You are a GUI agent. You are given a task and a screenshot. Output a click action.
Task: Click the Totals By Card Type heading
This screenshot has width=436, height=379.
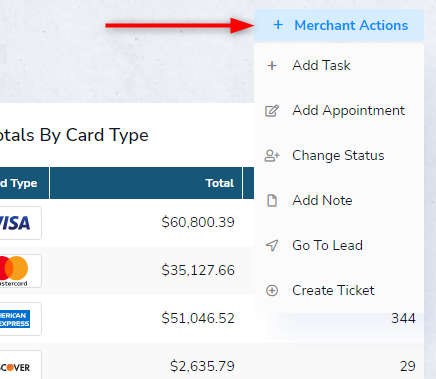(x=74, y=135)
